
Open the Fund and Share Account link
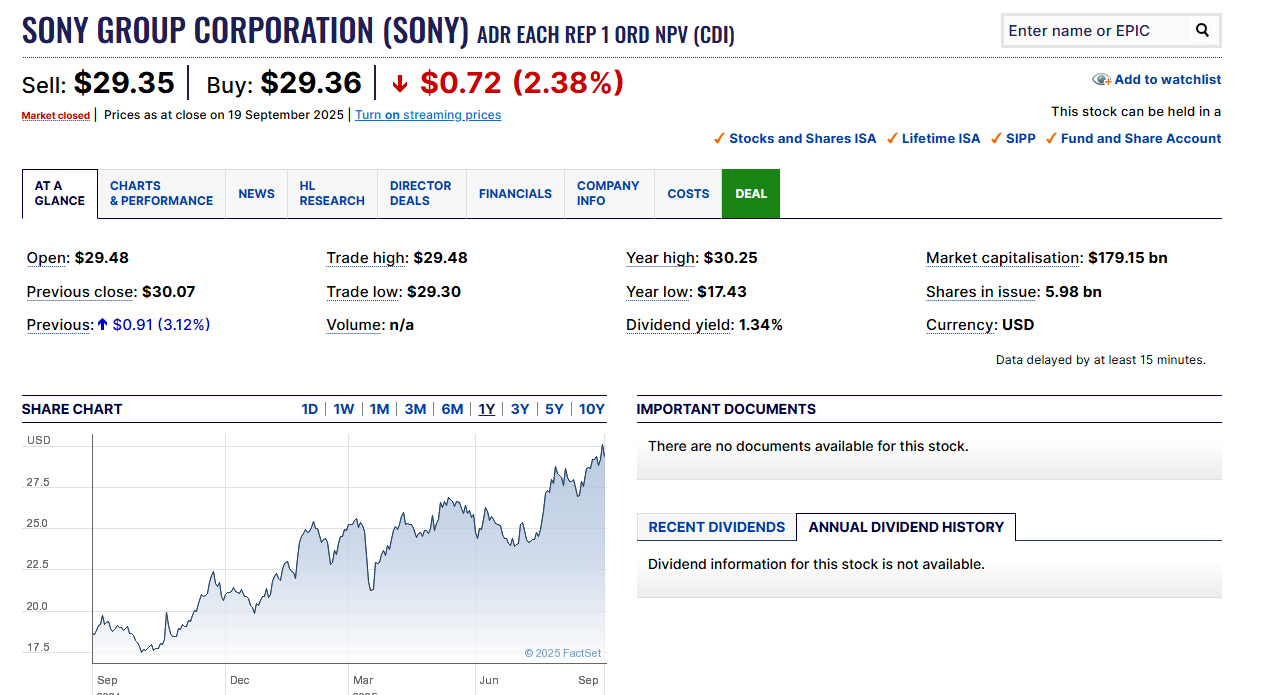(1140, 139)
